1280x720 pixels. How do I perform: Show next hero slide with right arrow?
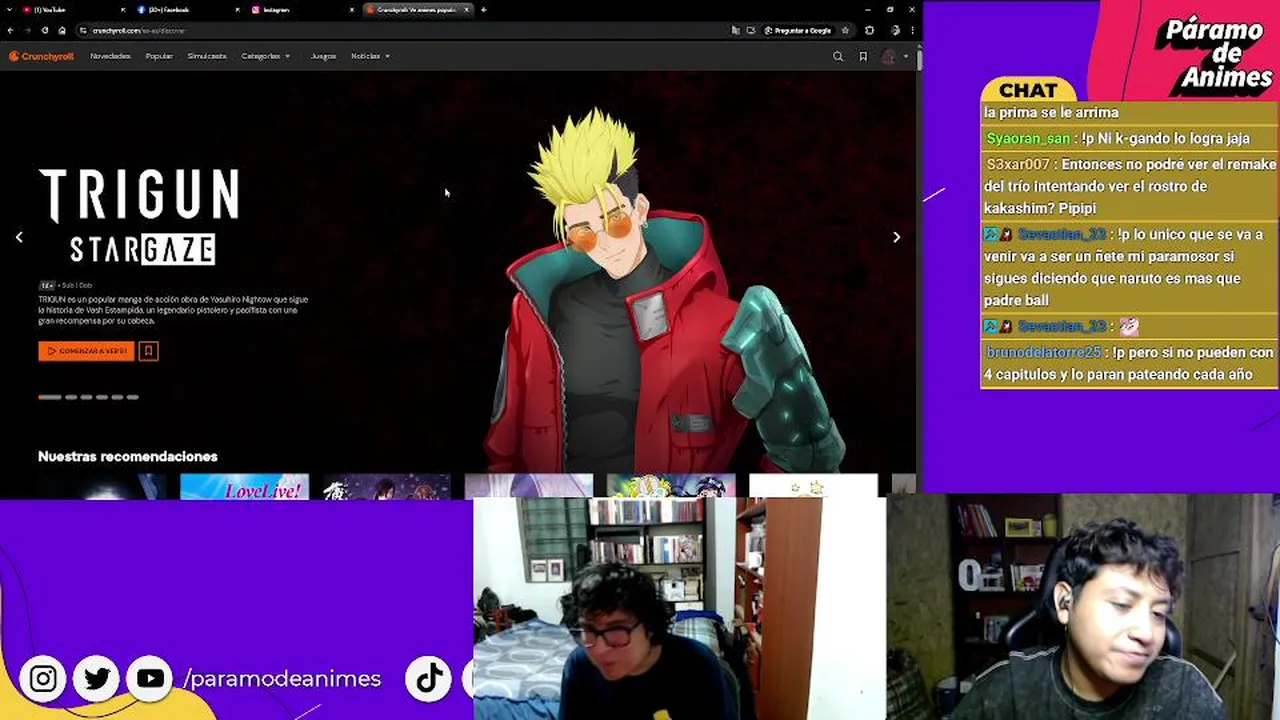[896, 237]
